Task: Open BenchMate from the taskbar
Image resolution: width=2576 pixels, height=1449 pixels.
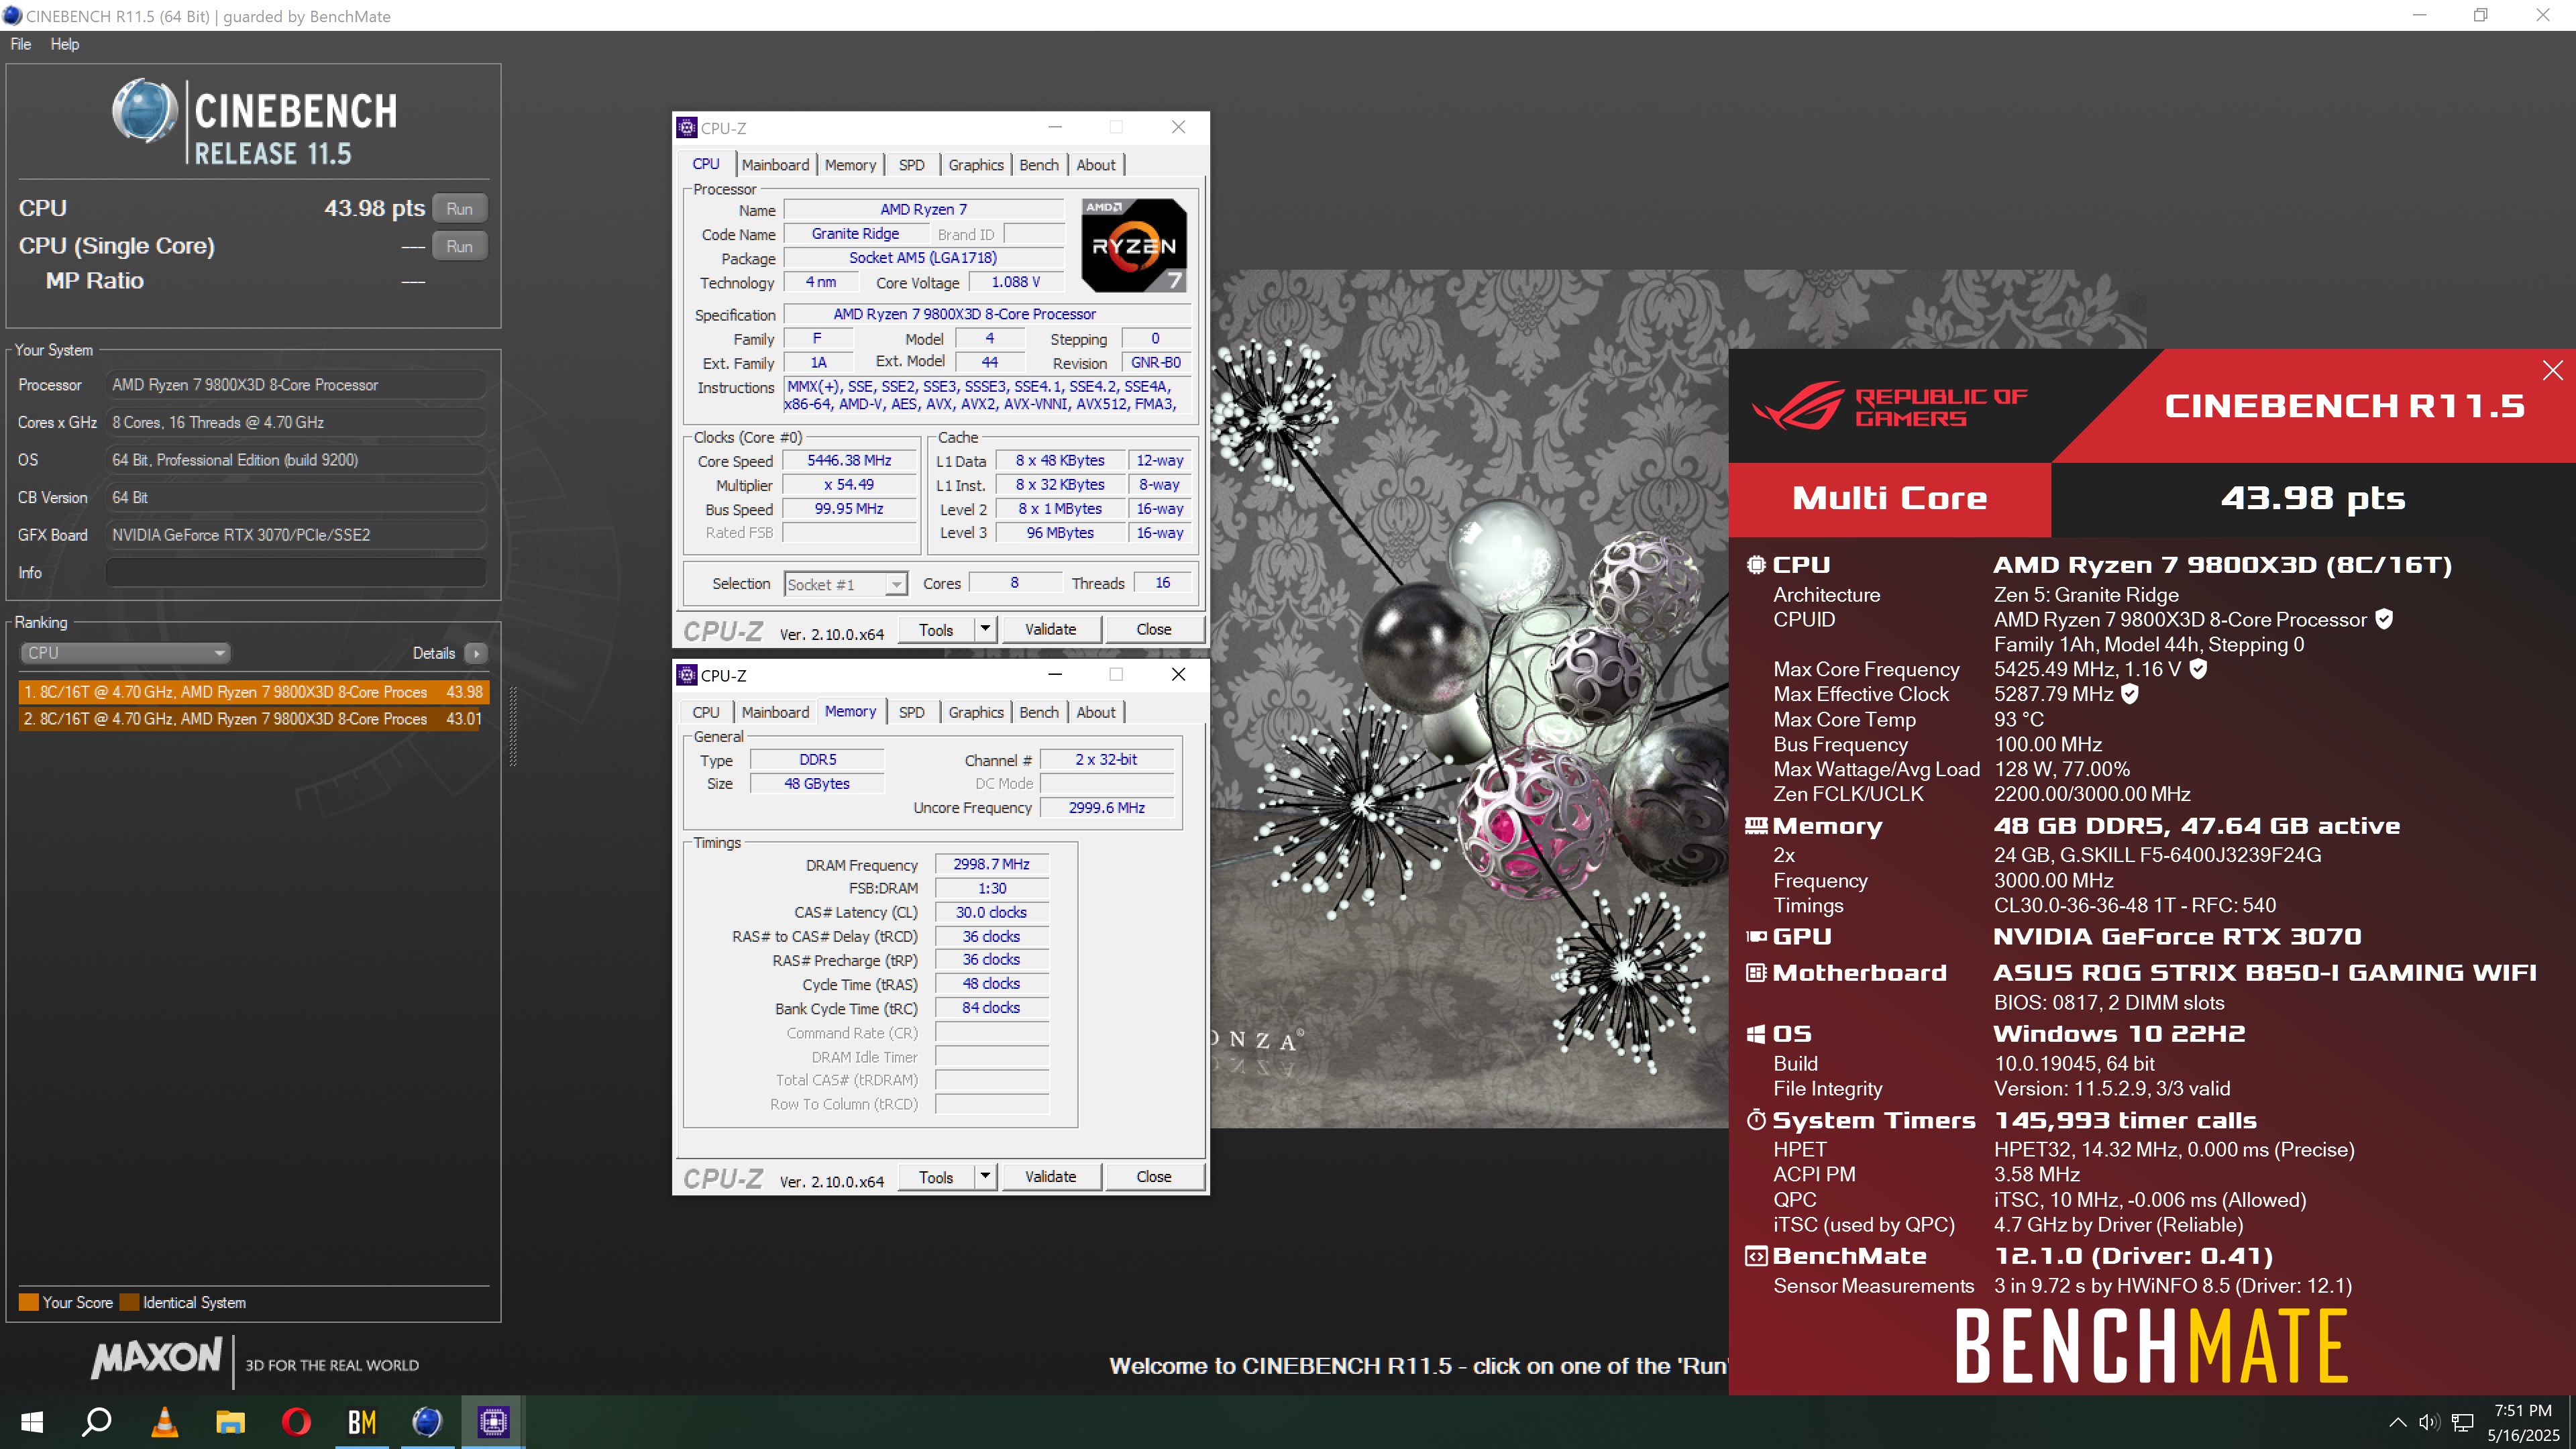Action: click(362, 1421)
